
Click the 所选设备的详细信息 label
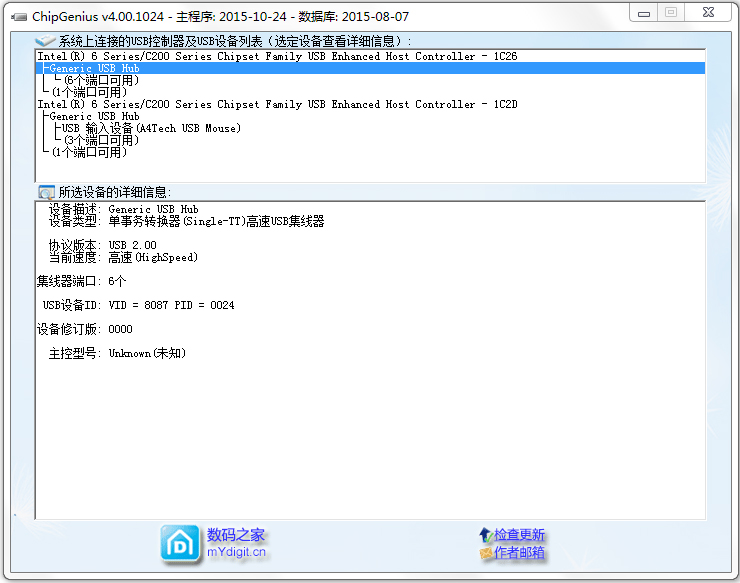coord(115,192)
